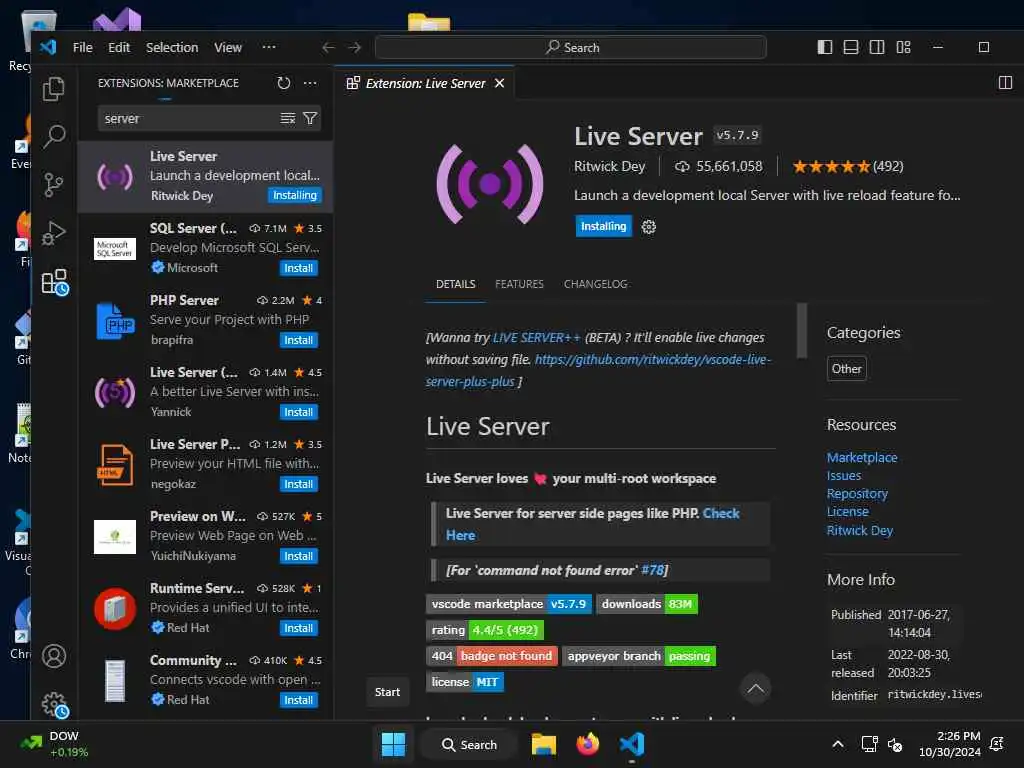Select Live Server in the extensions list
This screenshot has height=768, width=1024.
pyautogui.click(x=206, y=176)
